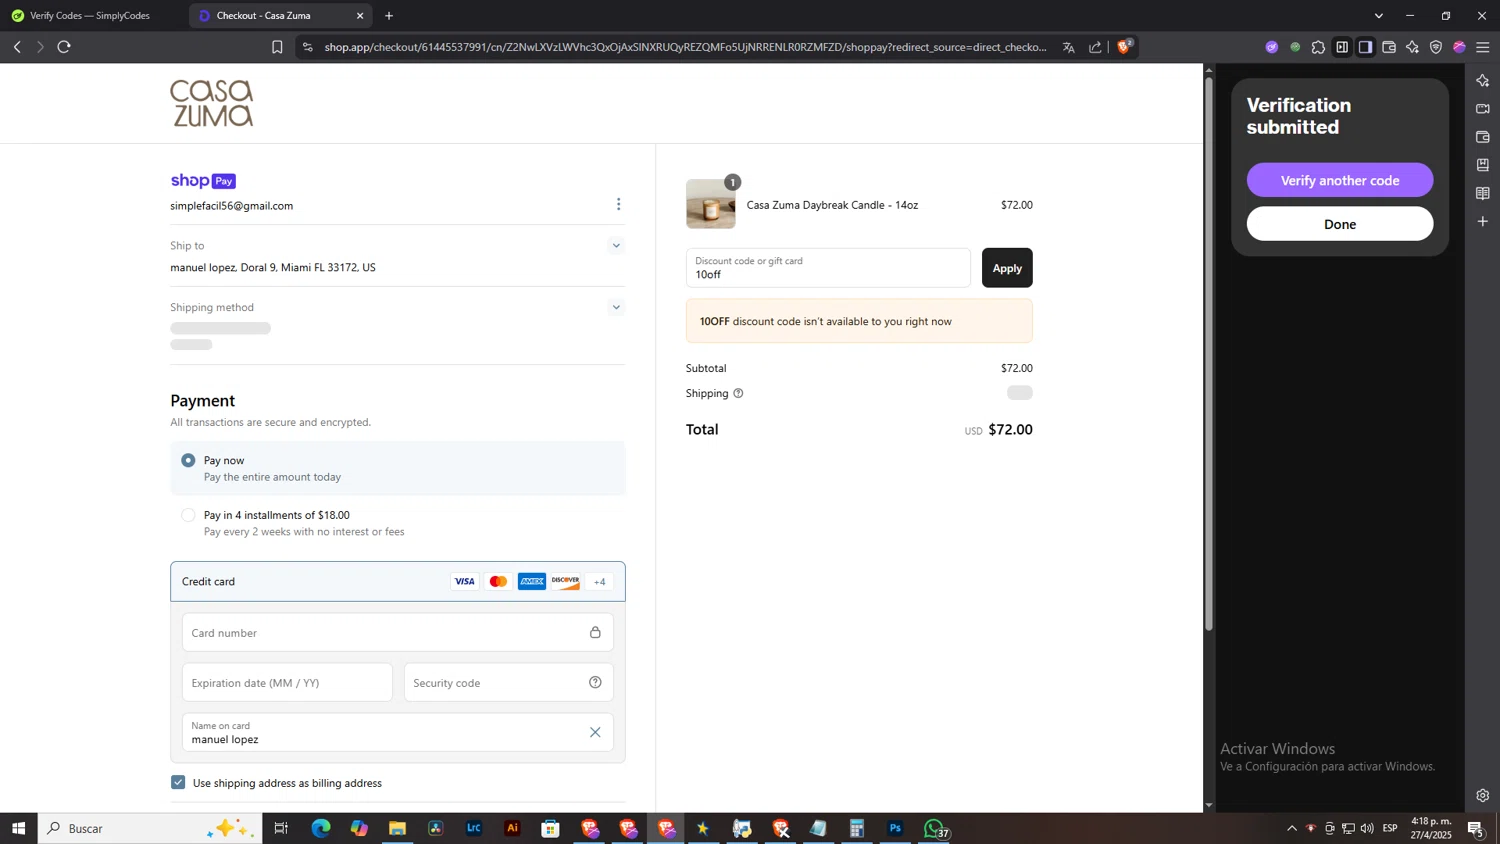Open WhatsApp from the taskbar

coord(934,828)
